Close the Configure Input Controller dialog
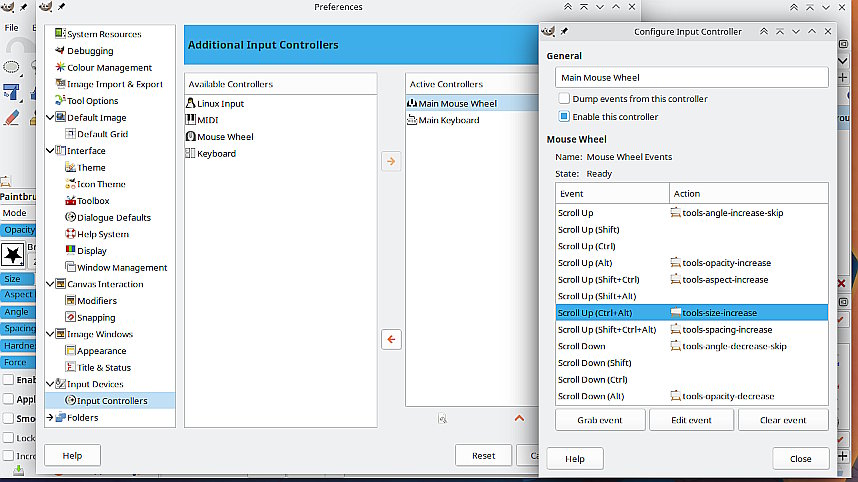 (x=801, y=458)
